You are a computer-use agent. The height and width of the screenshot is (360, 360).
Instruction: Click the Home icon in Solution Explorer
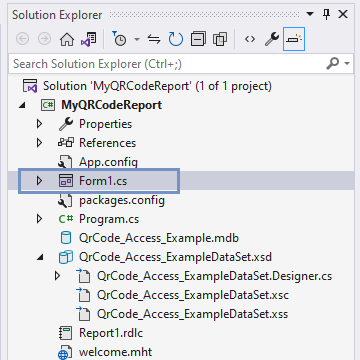(x=67, y=40)
